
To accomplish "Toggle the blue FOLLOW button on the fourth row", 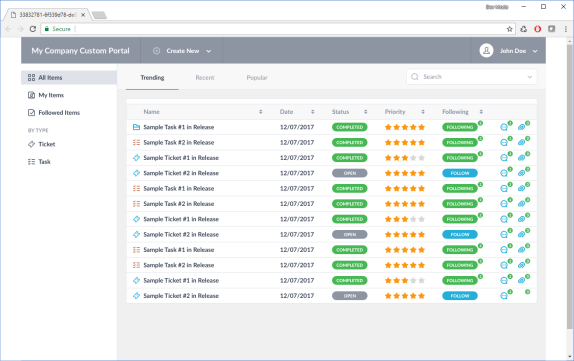I will point(460,173).
